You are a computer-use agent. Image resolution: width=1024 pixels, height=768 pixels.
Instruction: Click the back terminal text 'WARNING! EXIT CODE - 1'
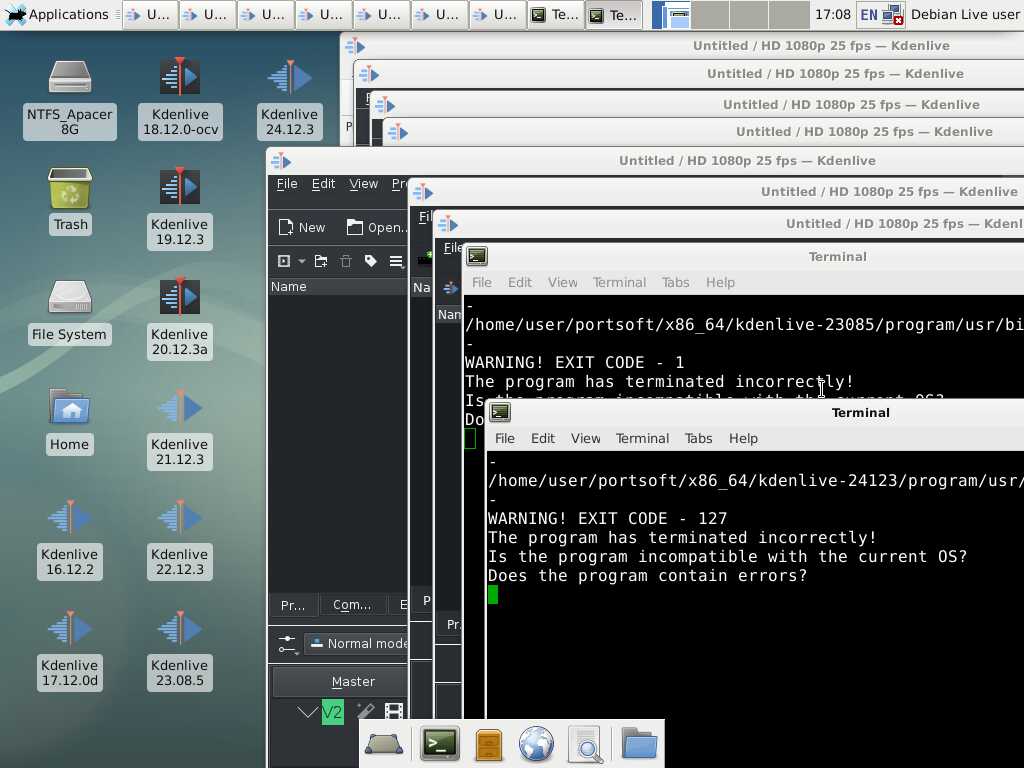click(575, 362)
